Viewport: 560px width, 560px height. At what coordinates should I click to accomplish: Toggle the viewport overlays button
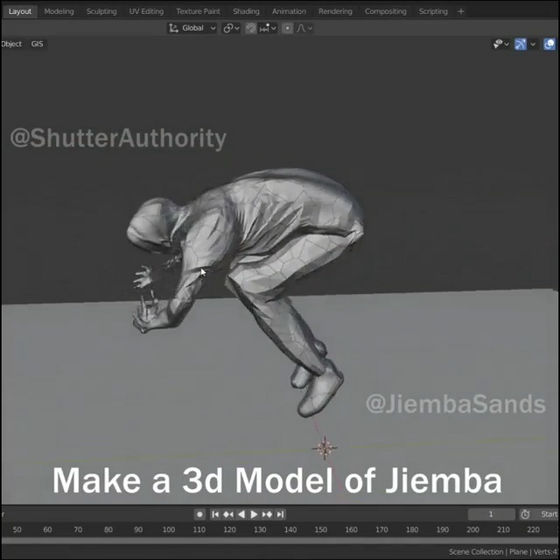(549, 44)
